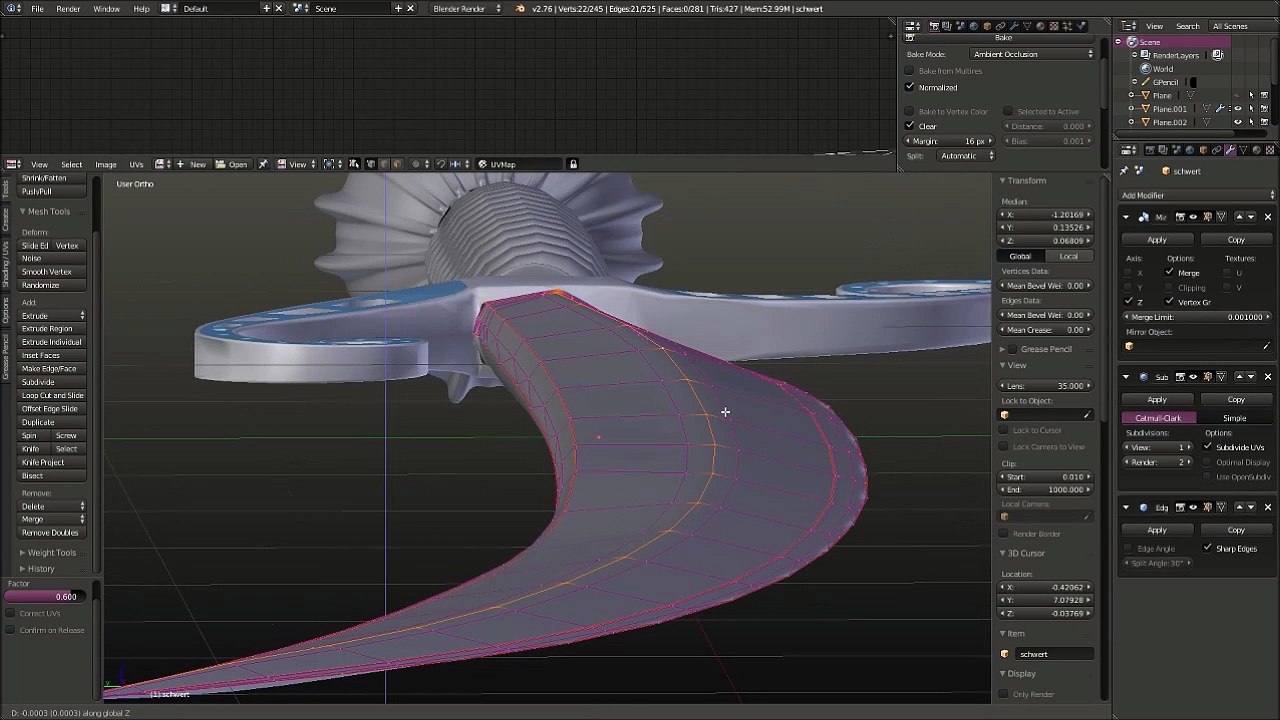Viewport: 1280px width, 720px height.
Task: Hide Plane.001 using its eye icon
Action: point(1238,109)
